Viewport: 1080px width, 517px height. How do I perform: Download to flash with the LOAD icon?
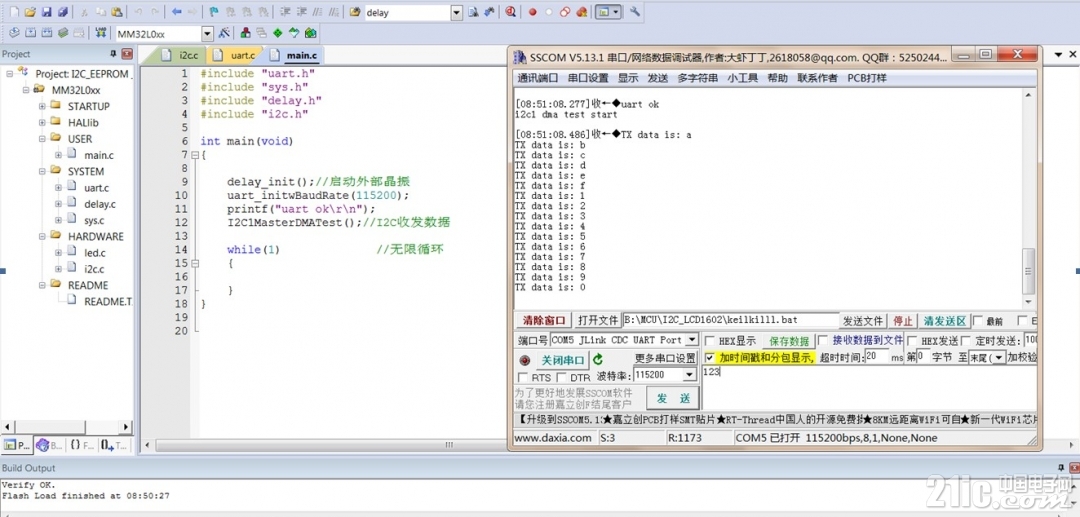pyautogui.click(x=101, y=32)
